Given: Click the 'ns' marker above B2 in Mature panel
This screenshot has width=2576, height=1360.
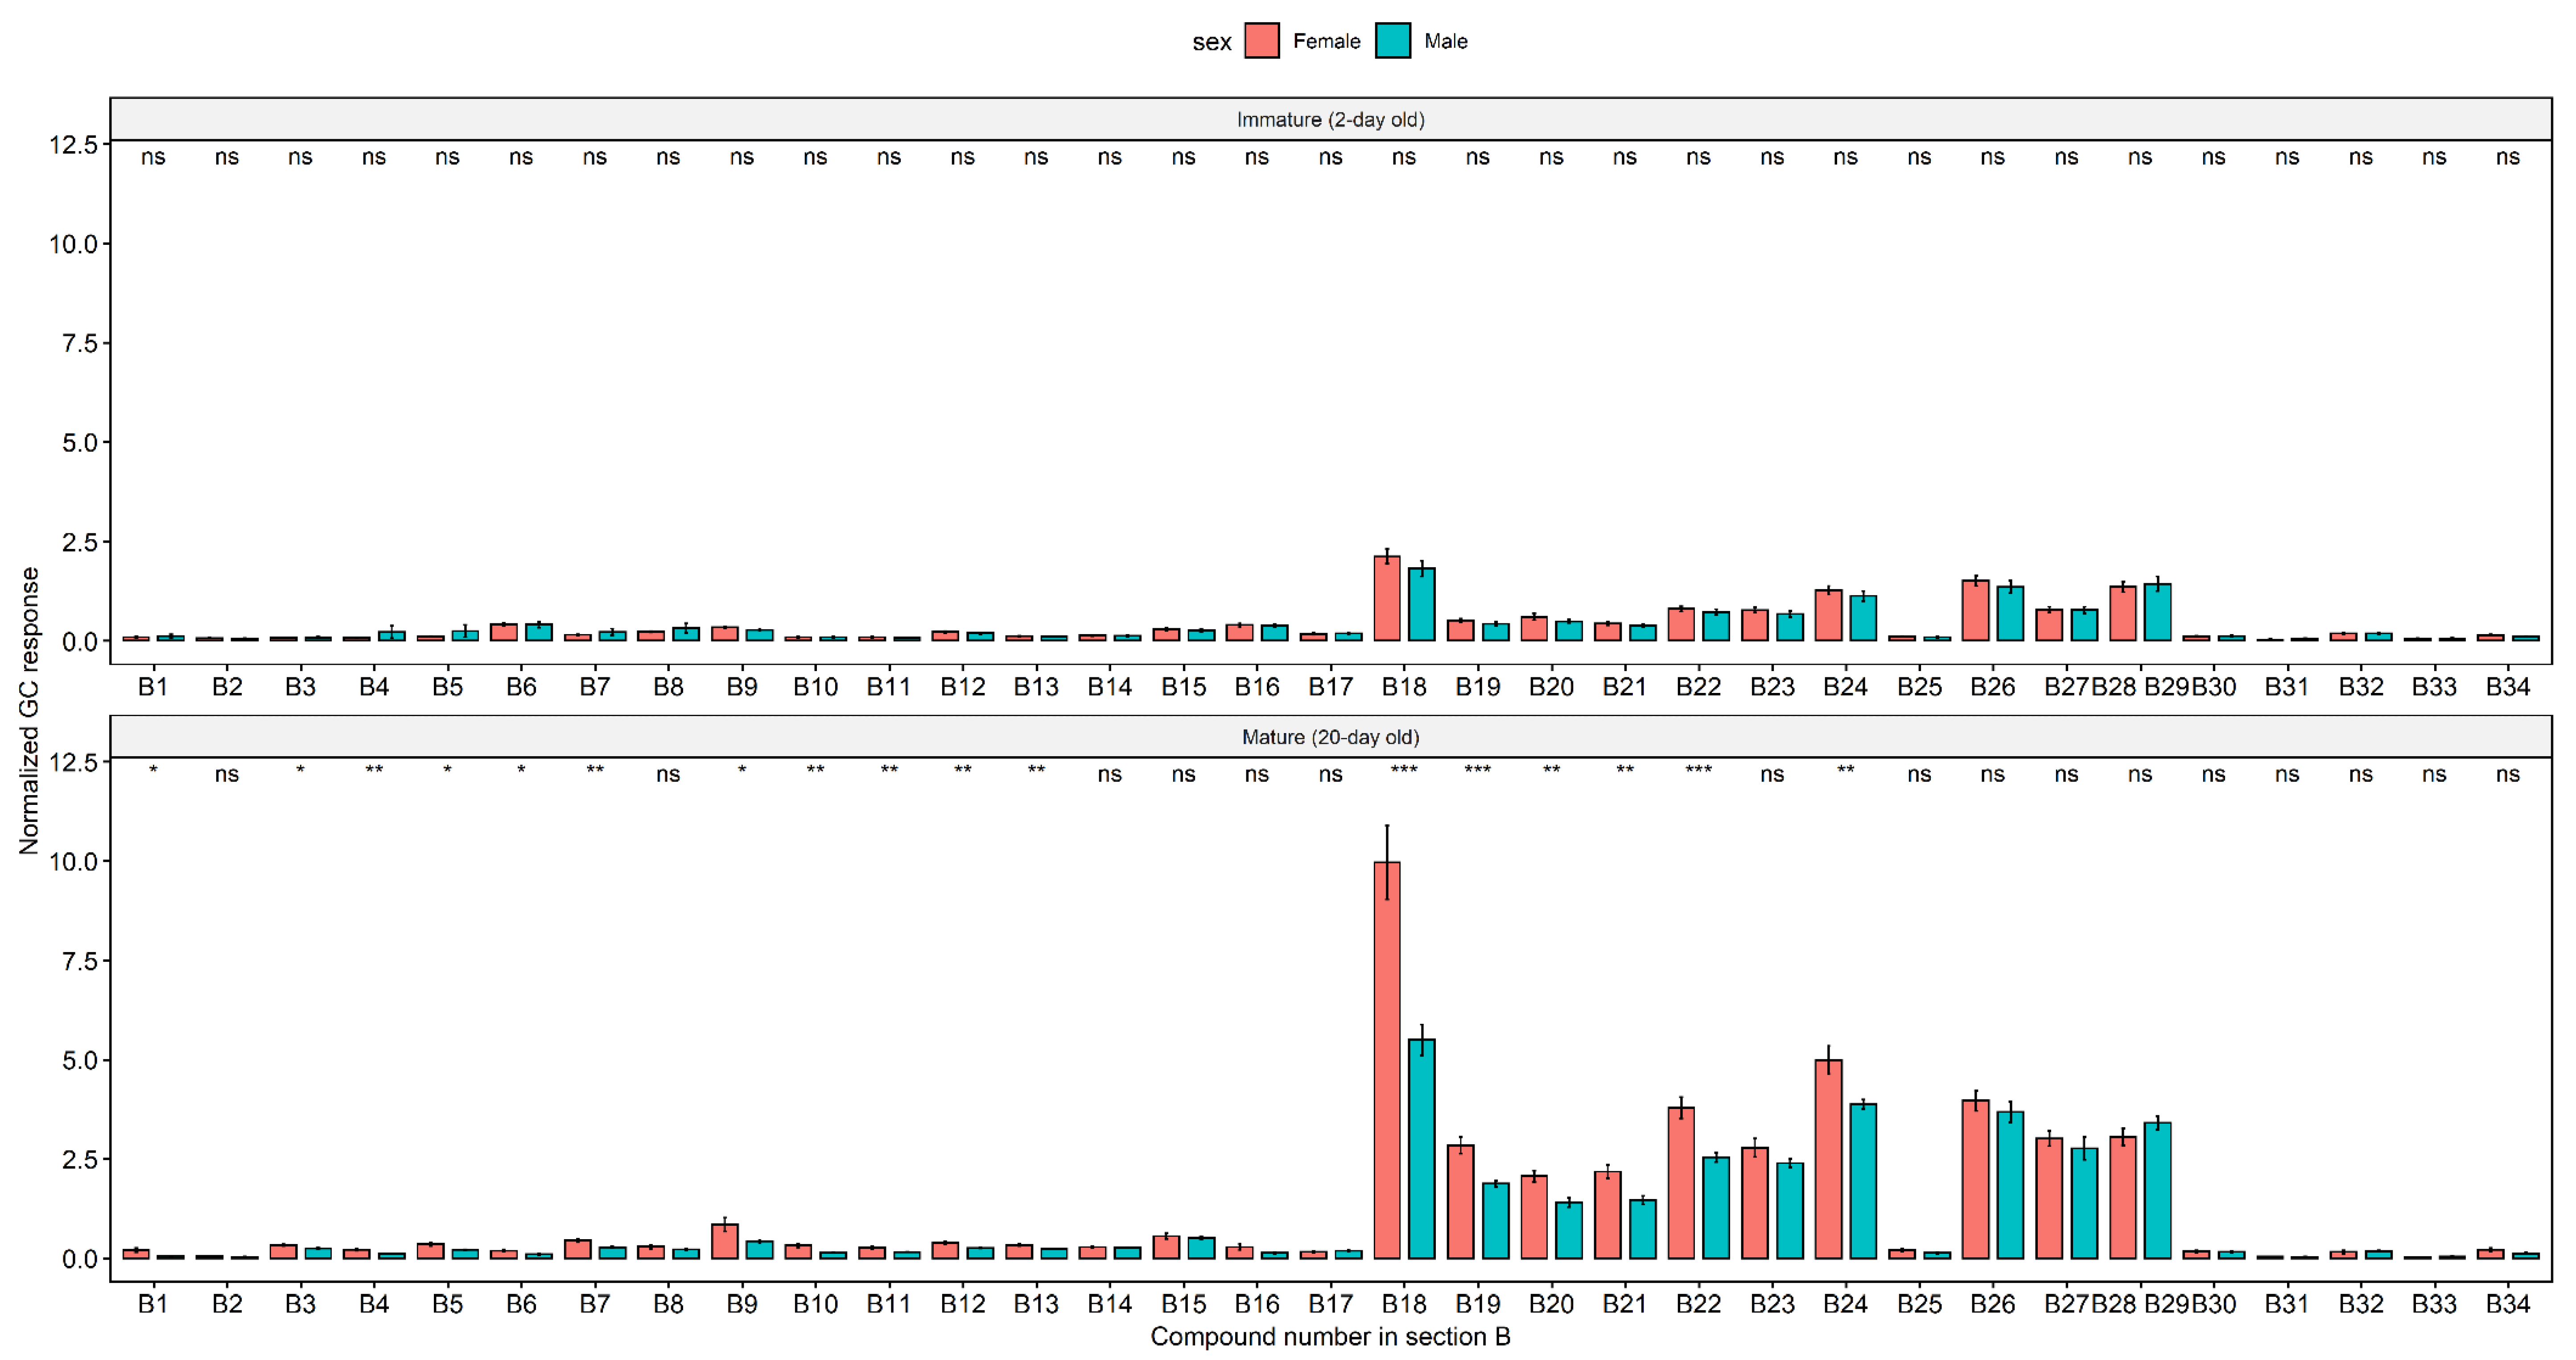Looking at the screenshot, I should click(x=227, y=774).
